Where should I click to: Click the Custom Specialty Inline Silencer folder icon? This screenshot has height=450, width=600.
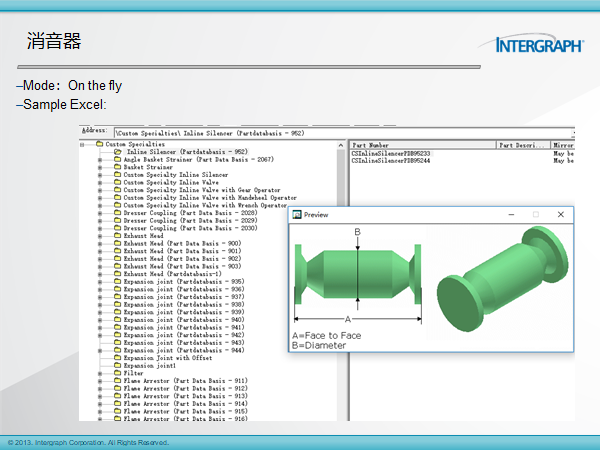coord(117,174)
